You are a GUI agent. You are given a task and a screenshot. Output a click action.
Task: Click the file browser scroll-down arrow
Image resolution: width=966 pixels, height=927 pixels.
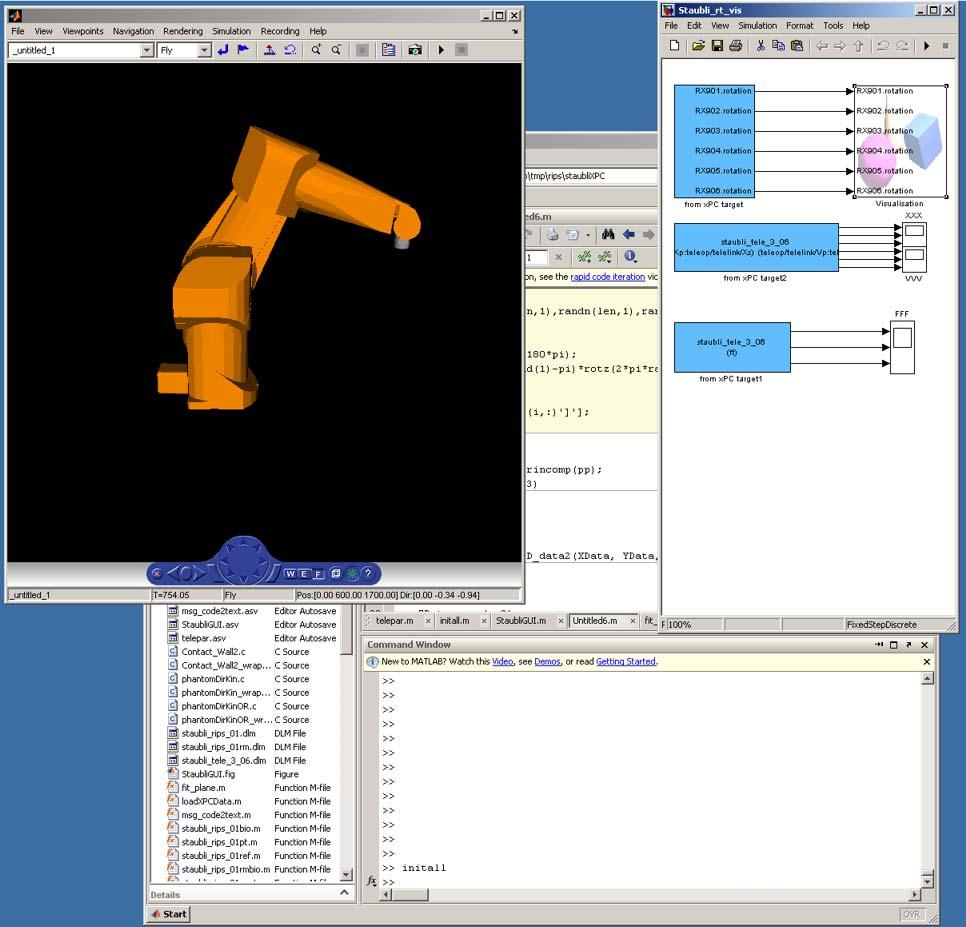(x=346, y=874)
